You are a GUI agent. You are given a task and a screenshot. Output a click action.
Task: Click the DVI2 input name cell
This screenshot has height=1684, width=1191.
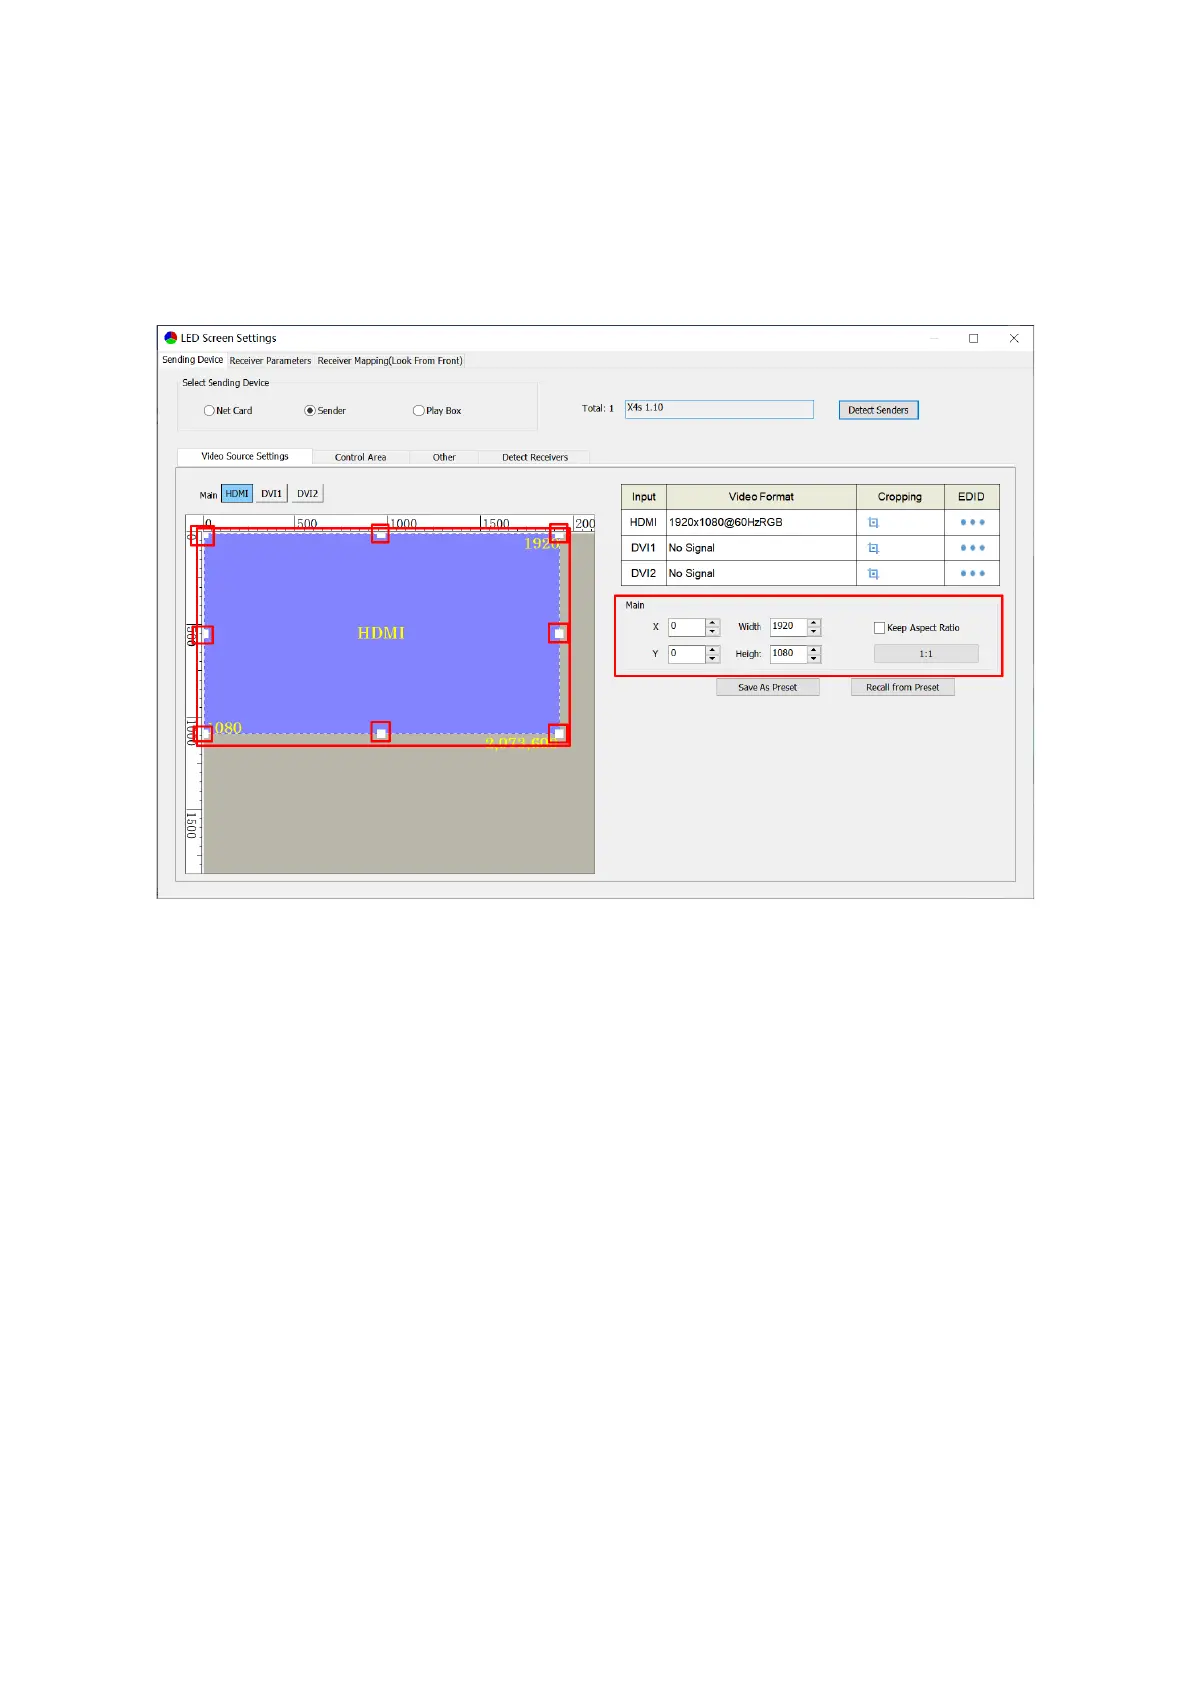pyautogui.click(x=644, y=573)
